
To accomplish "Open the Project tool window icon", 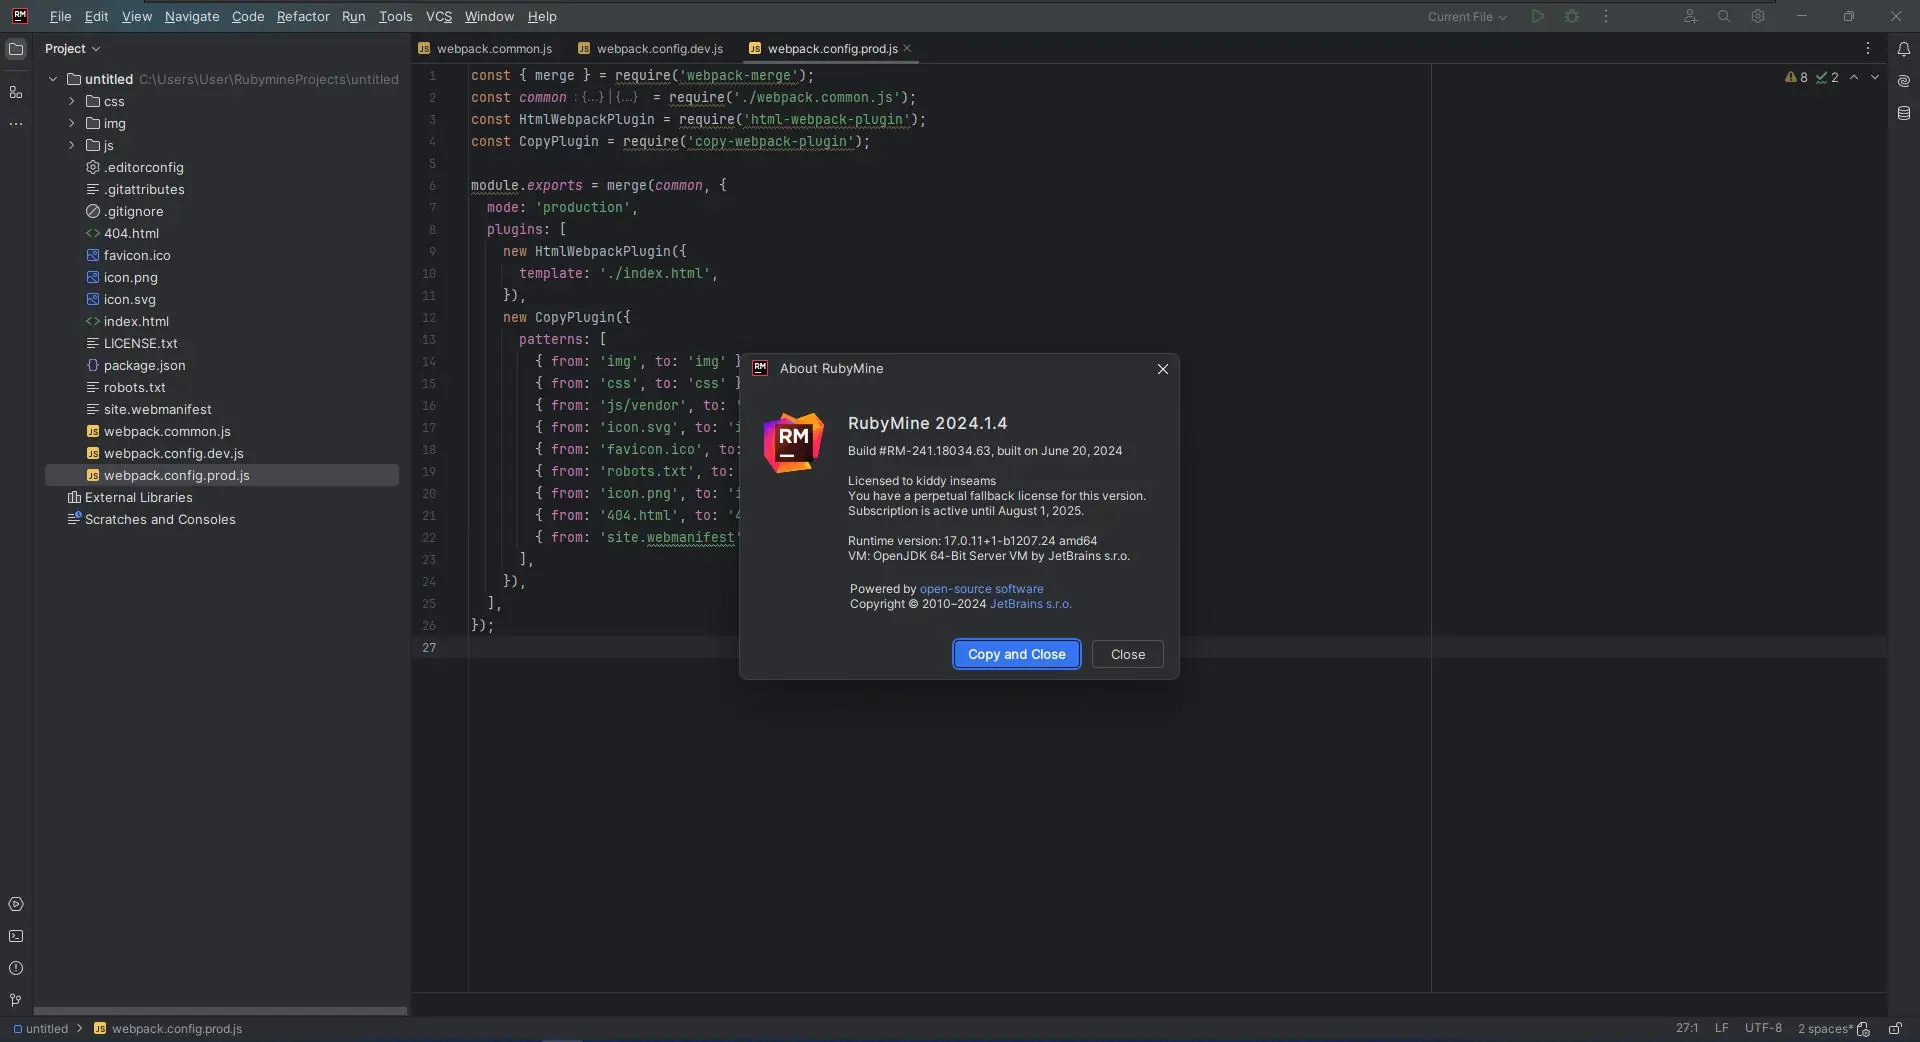I will 16,49.
